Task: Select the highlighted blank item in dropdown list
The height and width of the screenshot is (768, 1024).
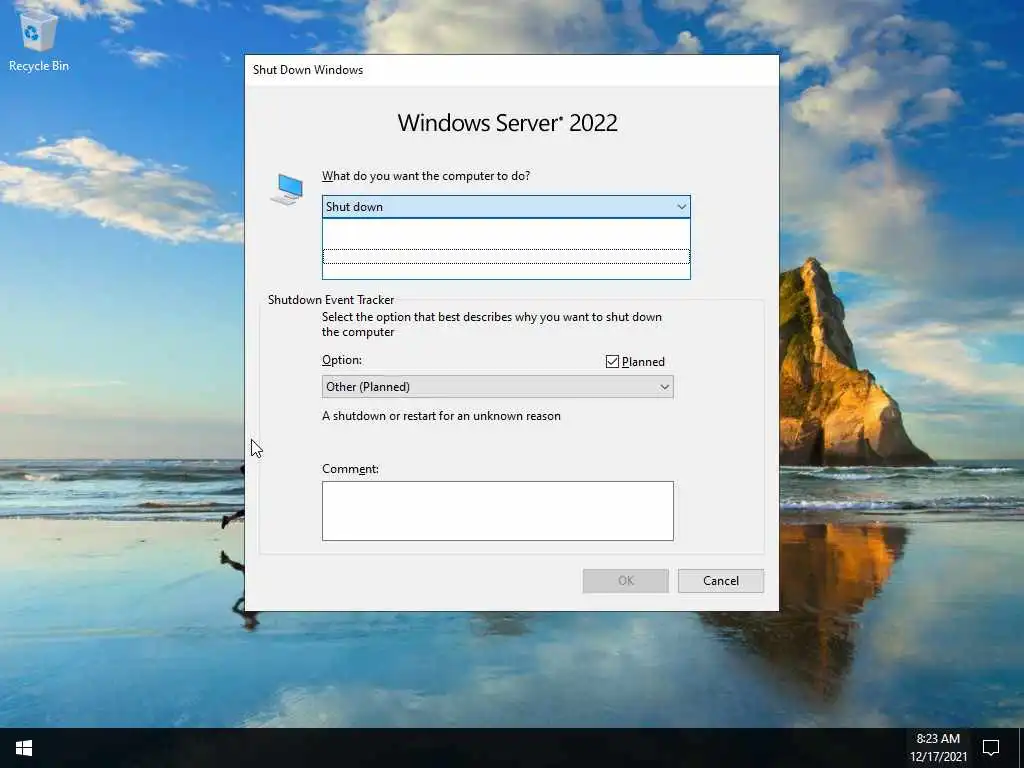Action: click(x=506, y=257)
